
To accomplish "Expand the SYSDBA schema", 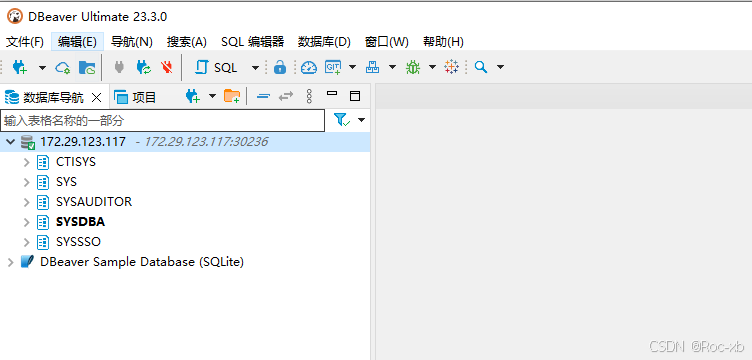I will pyautogui.click(x=27, y=222).
